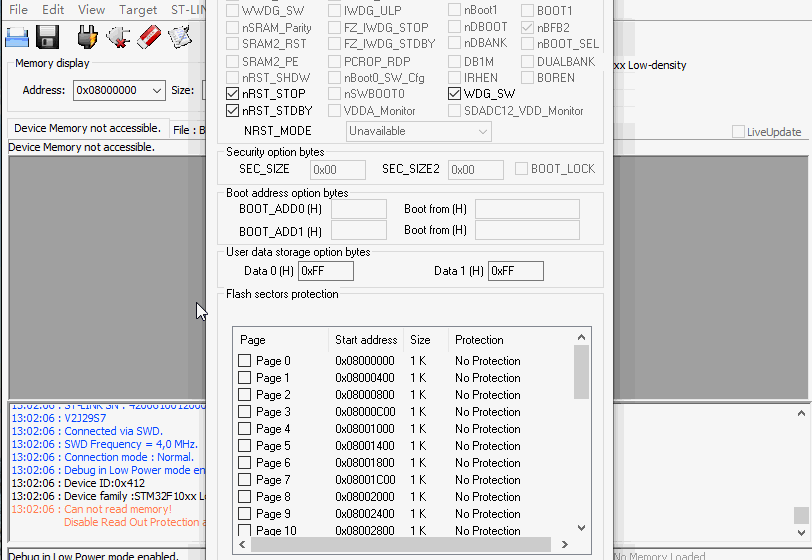Screen dimensions: 812x560
Task: Click the log line SWD Frequency = 4,0 MHz.
Action: point(105,444)
